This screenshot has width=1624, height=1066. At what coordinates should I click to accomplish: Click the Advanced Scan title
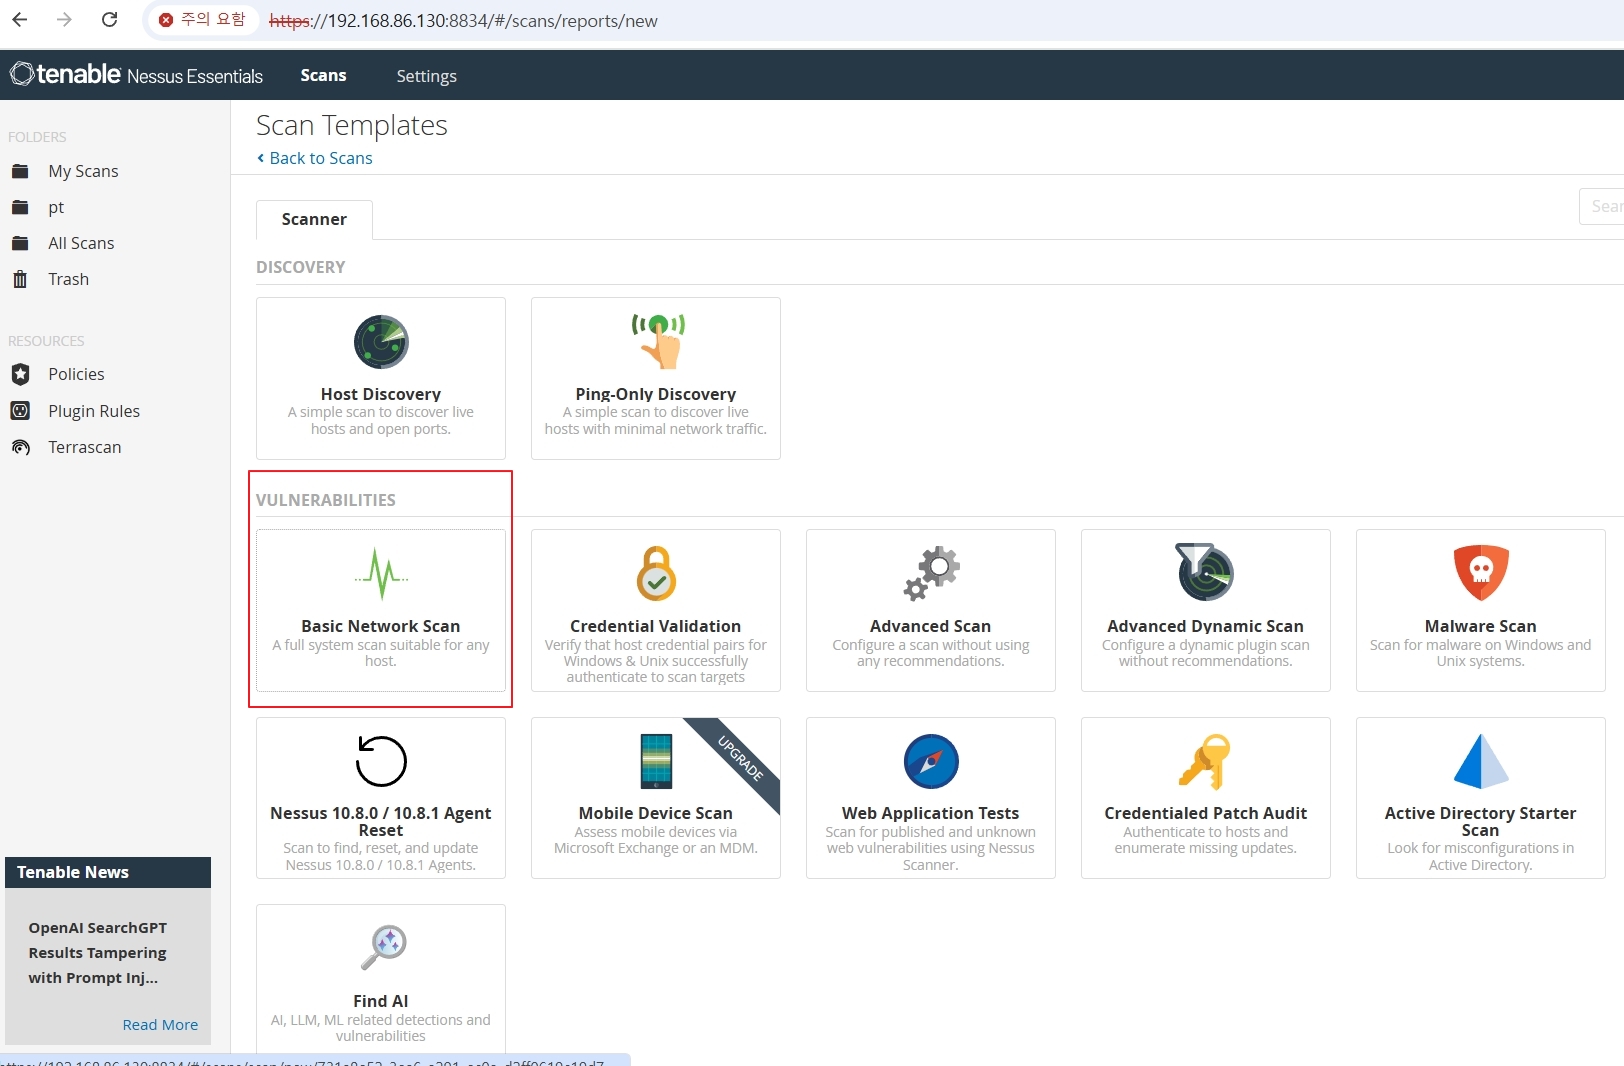click(931, 626)
